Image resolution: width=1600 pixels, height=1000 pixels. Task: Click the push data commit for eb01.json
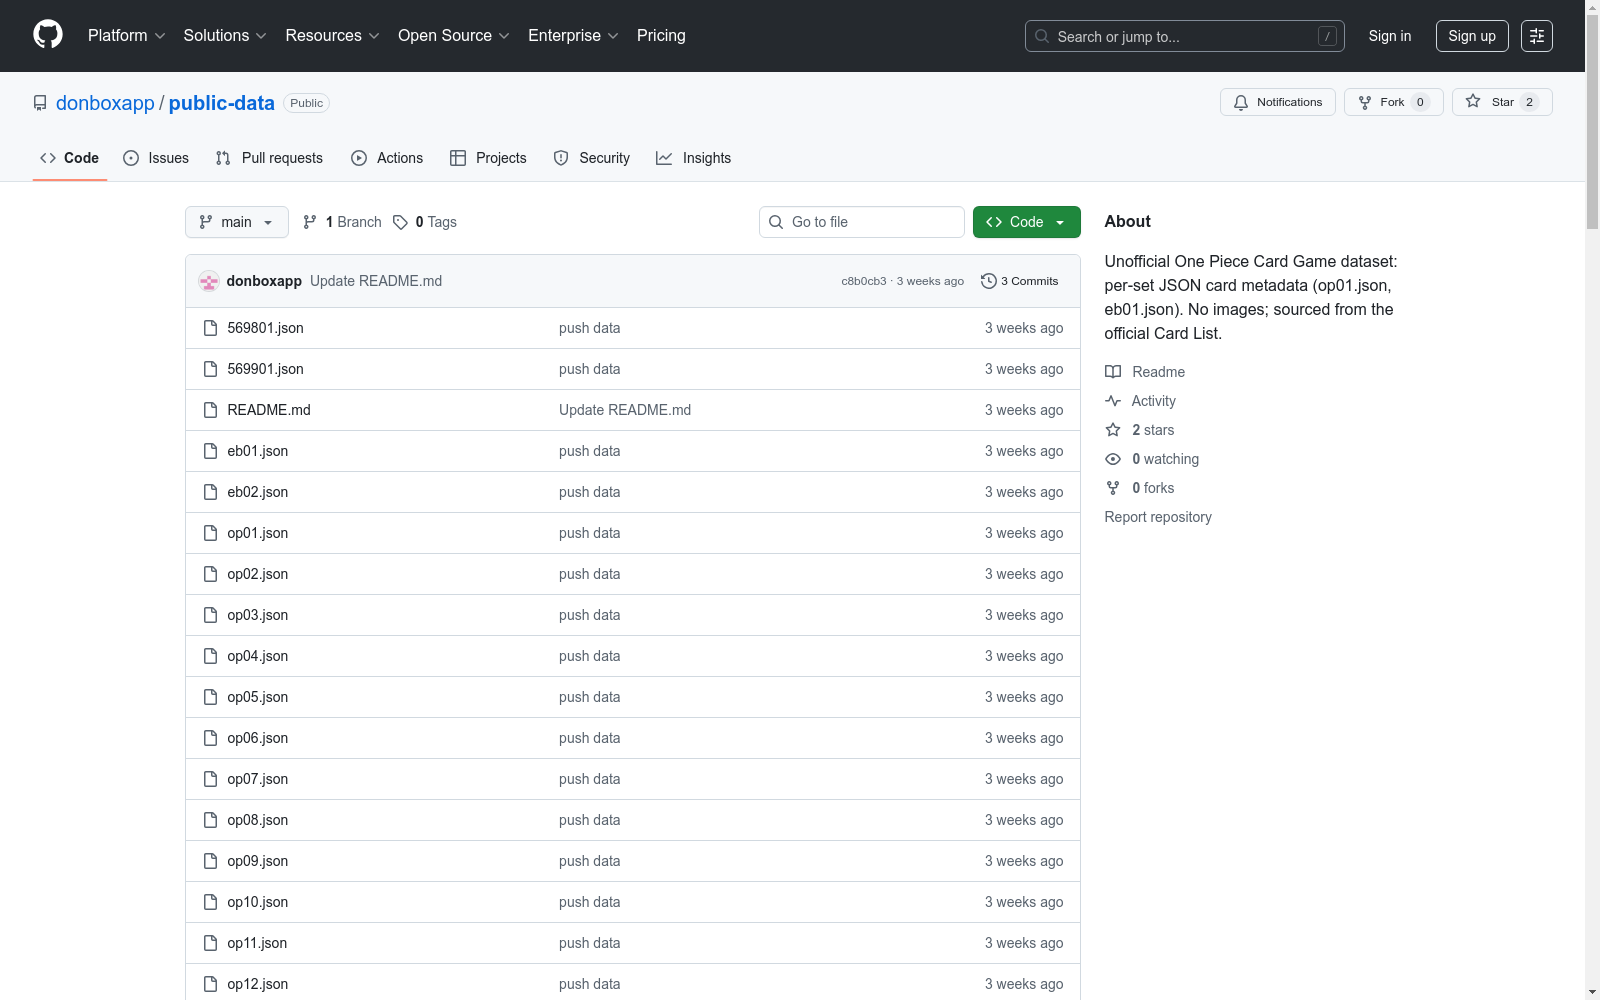tap(590, 451)
